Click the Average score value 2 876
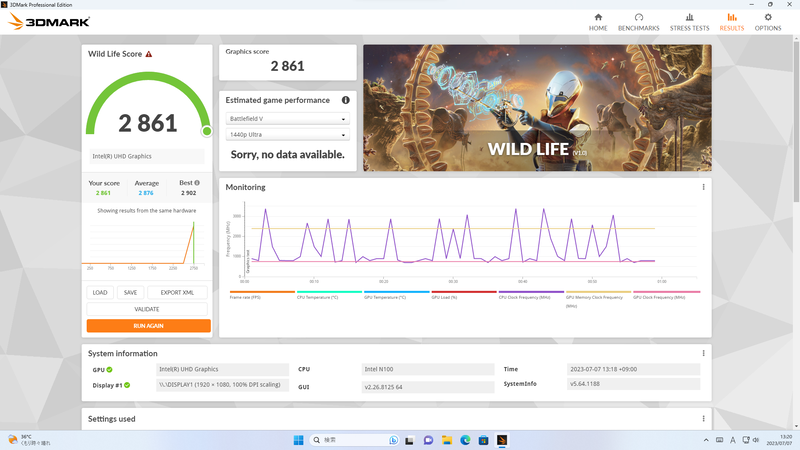 point(146,193)
